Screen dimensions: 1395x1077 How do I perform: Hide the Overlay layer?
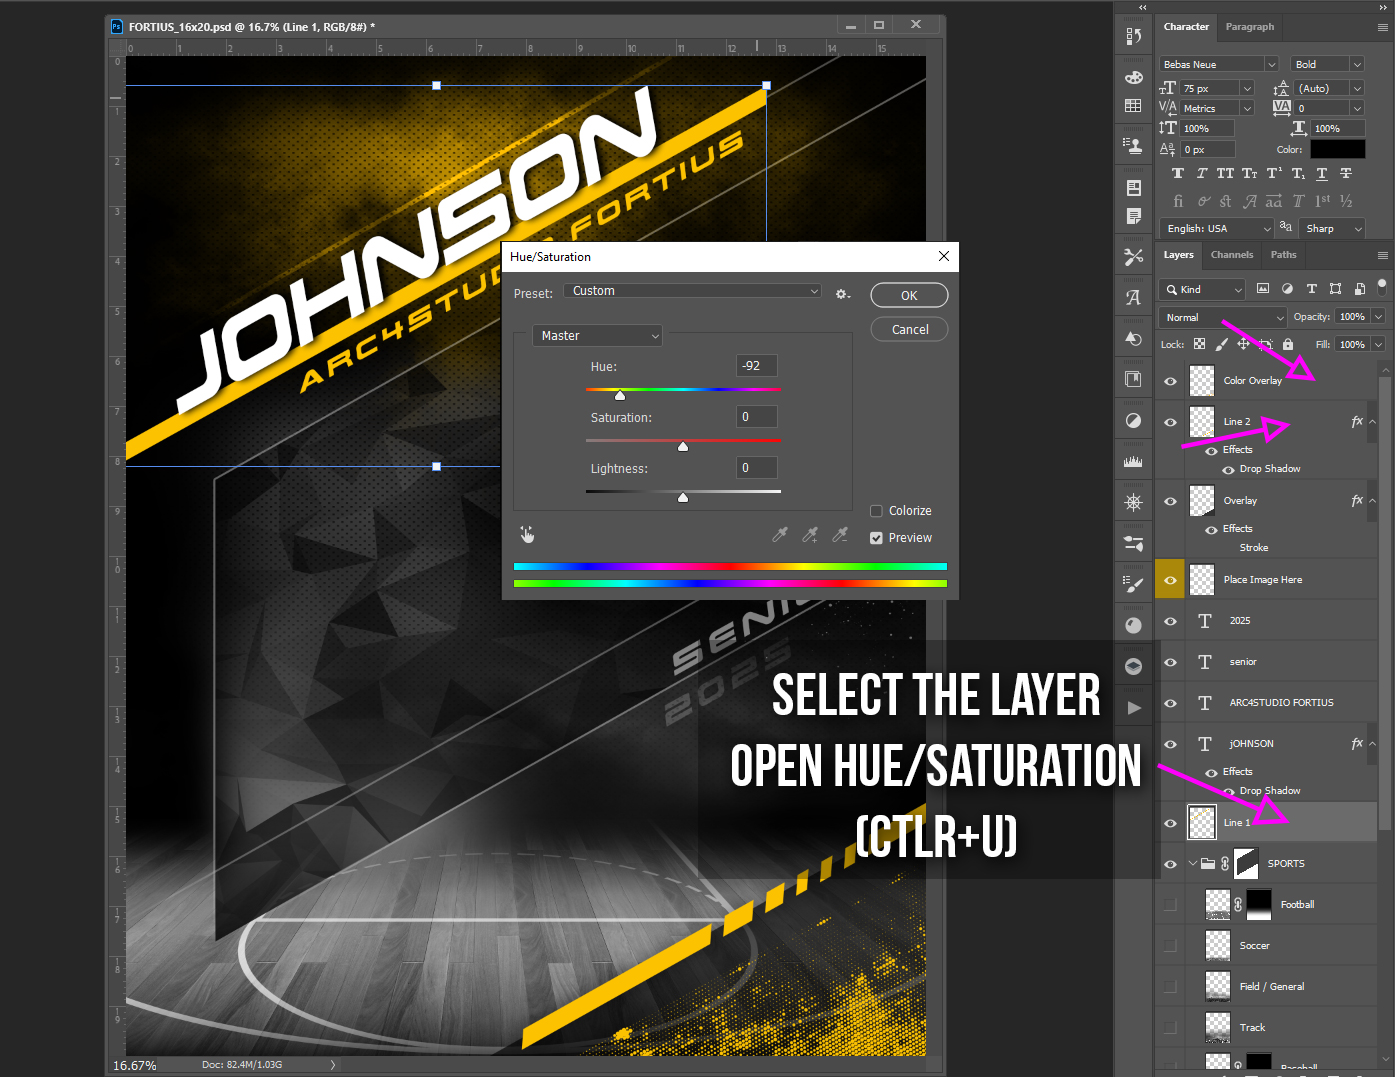(x=1170, y=501)
